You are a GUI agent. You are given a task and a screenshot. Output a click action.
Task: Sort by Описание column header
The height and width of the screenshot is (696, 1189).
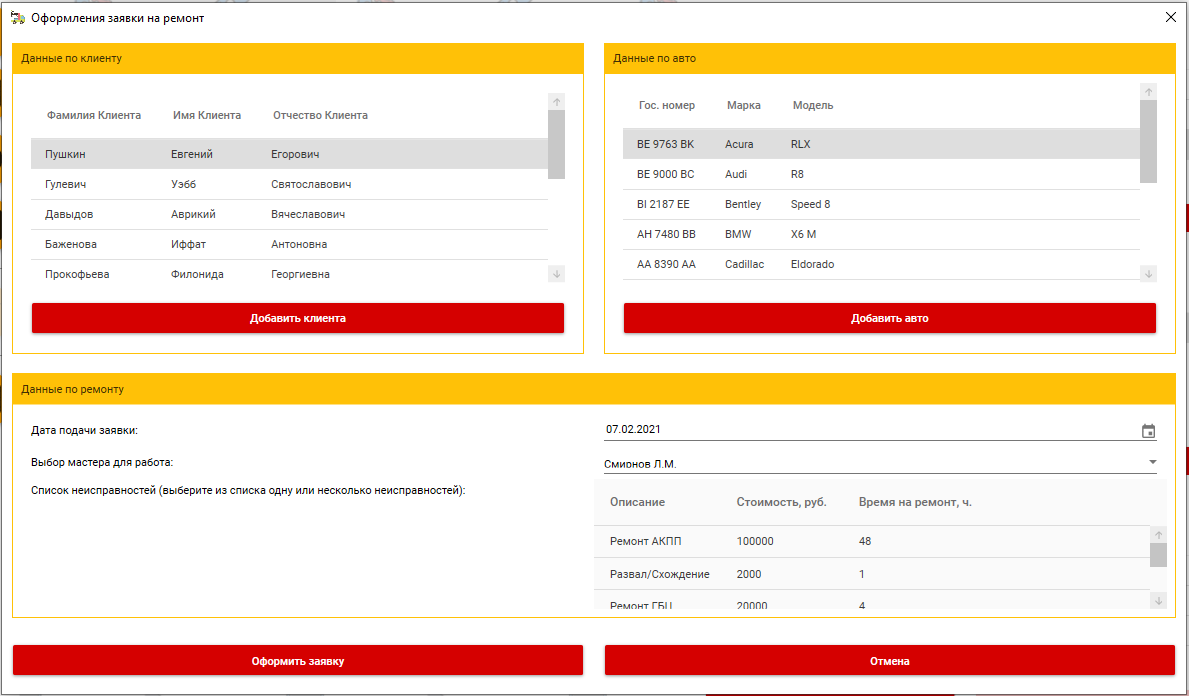(x=638, y=502)
